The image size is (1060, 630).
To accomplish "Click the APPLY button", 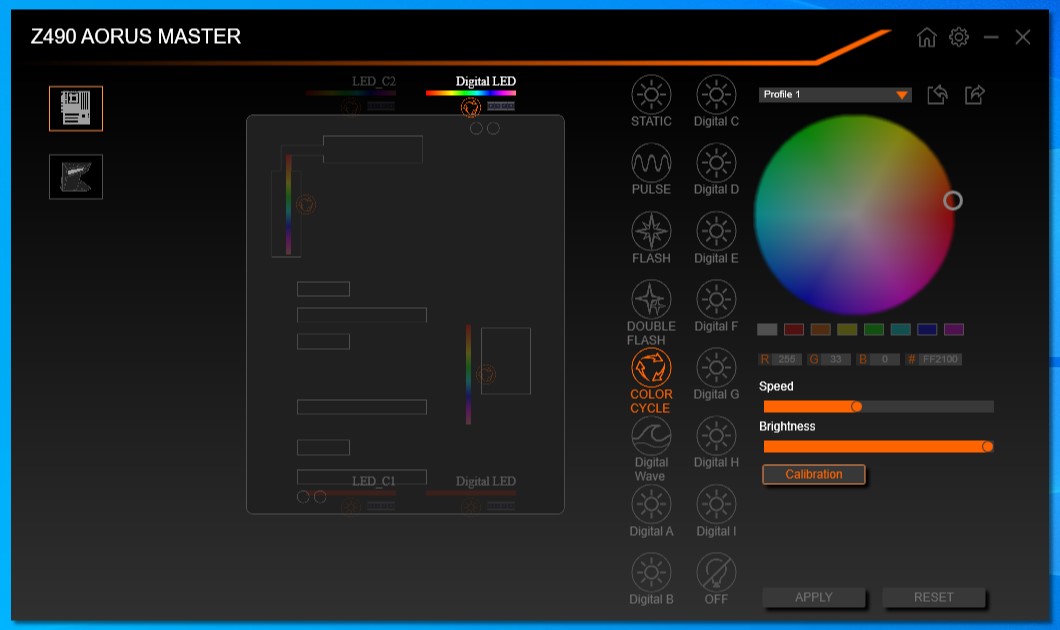I will click(x=814, y=598).
